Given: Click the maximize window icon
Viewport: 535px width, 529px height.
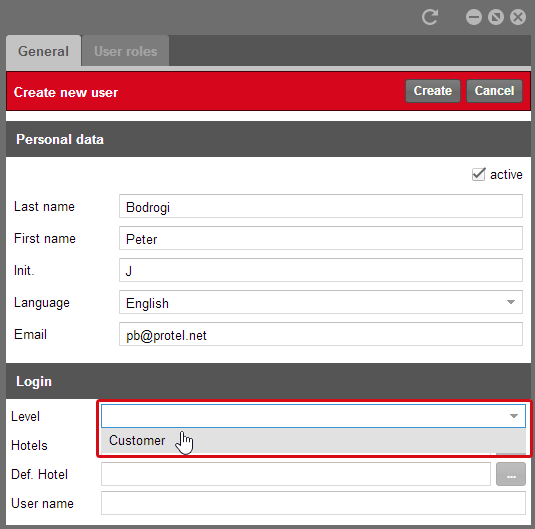Looking at the screenshot, I should (495, 17).
